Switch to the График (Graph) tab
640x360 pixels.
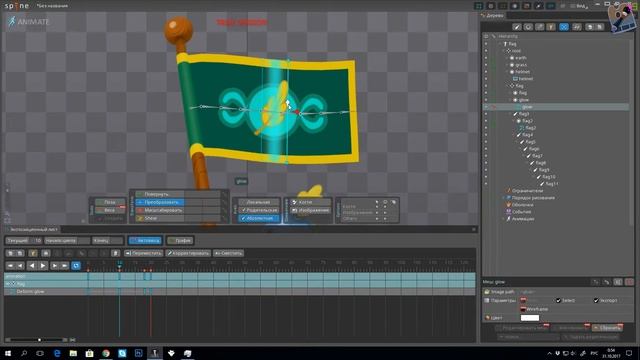[180, 240]
